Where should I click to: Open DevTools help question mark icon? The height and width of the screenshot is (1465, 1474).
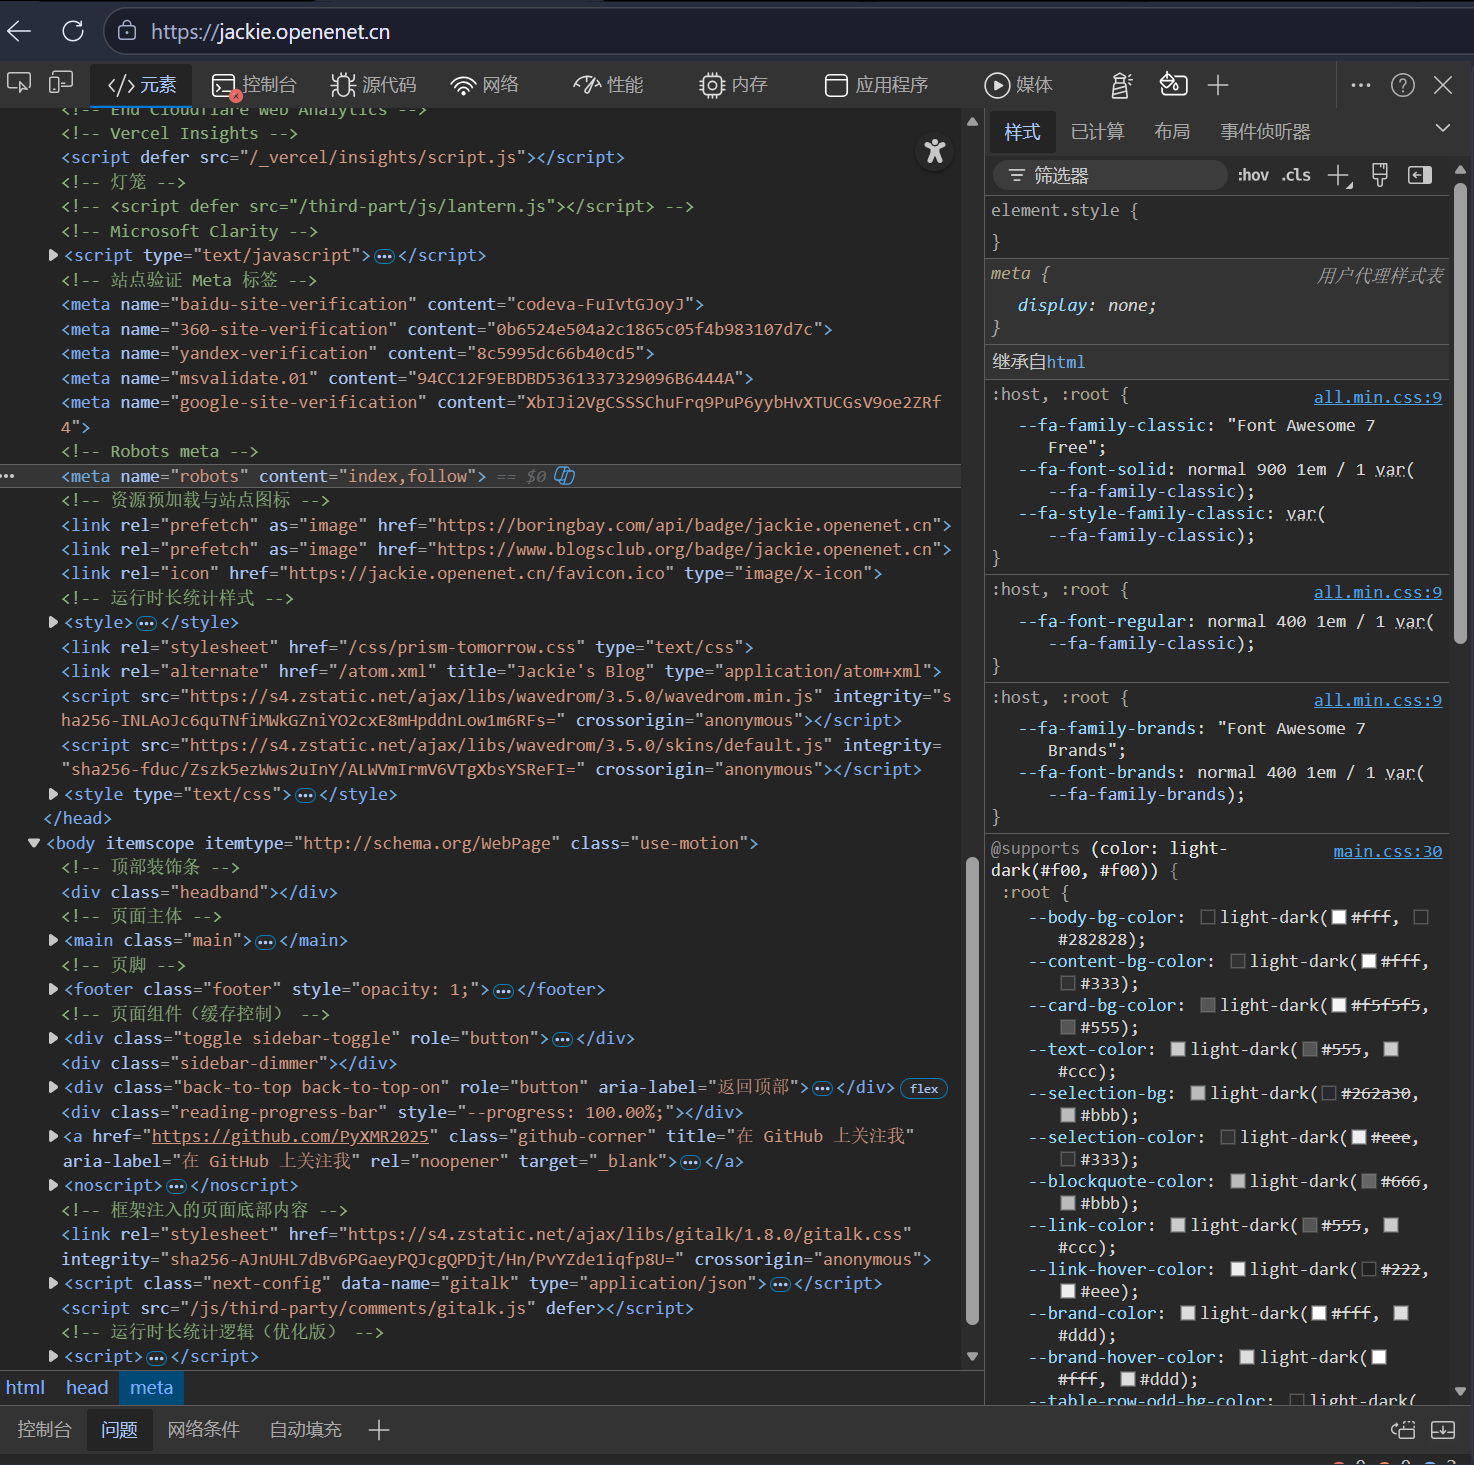[x=1402, y=85]
